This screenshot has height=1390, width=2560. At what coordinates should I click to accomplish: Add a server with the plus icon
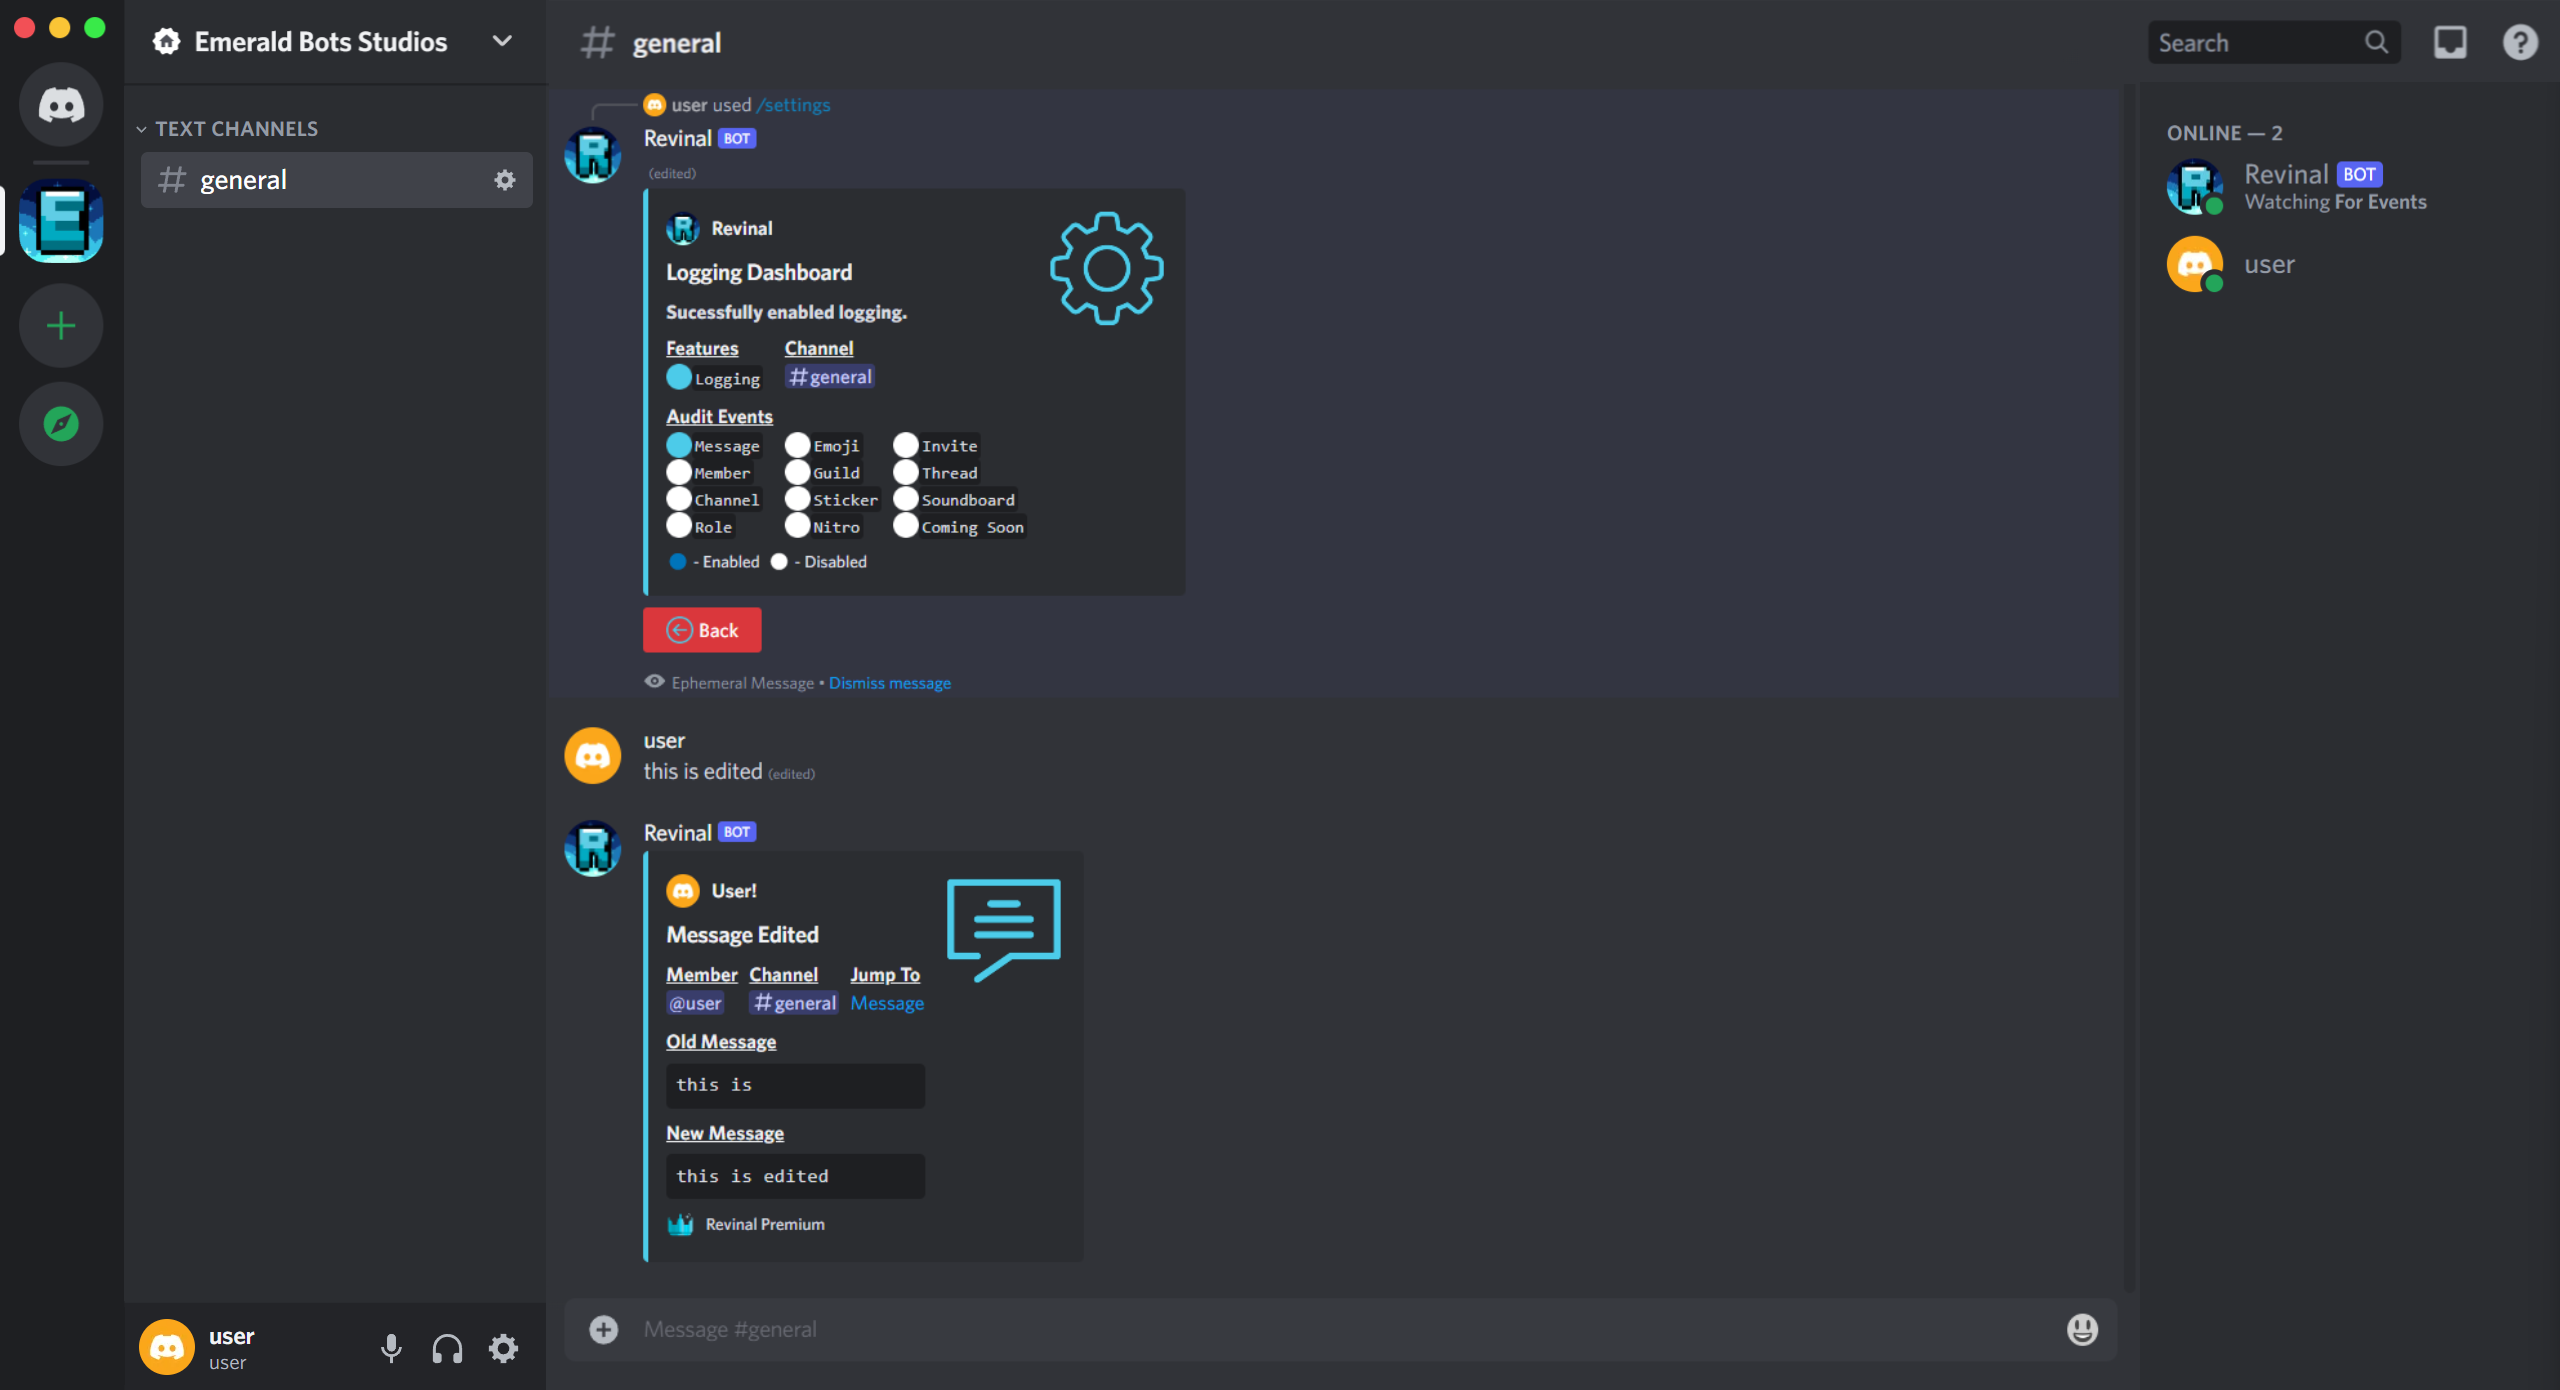61,325
